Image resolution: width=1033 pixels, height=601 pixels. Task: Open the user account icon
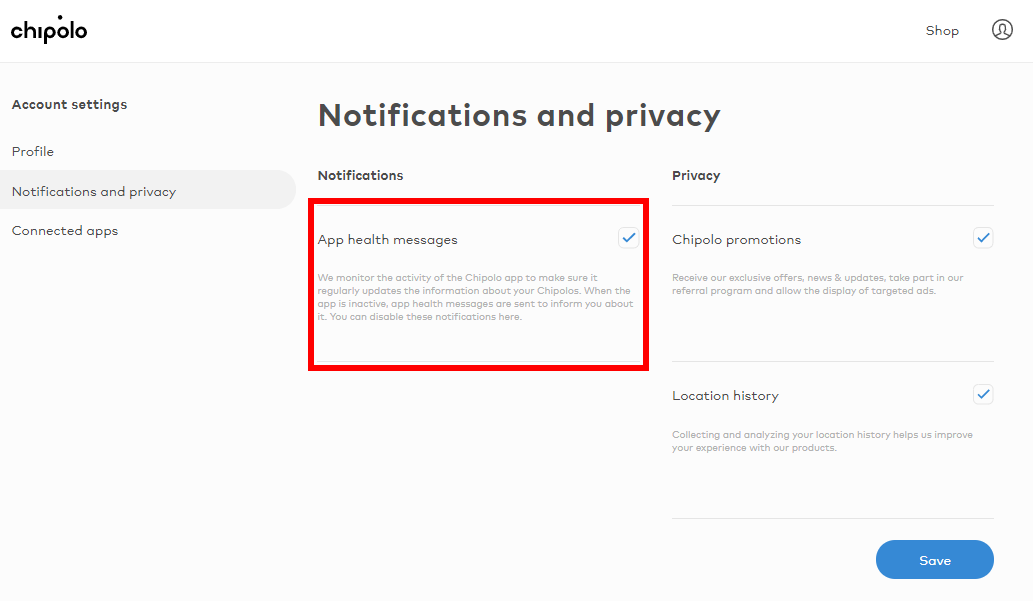[1002, 30]
